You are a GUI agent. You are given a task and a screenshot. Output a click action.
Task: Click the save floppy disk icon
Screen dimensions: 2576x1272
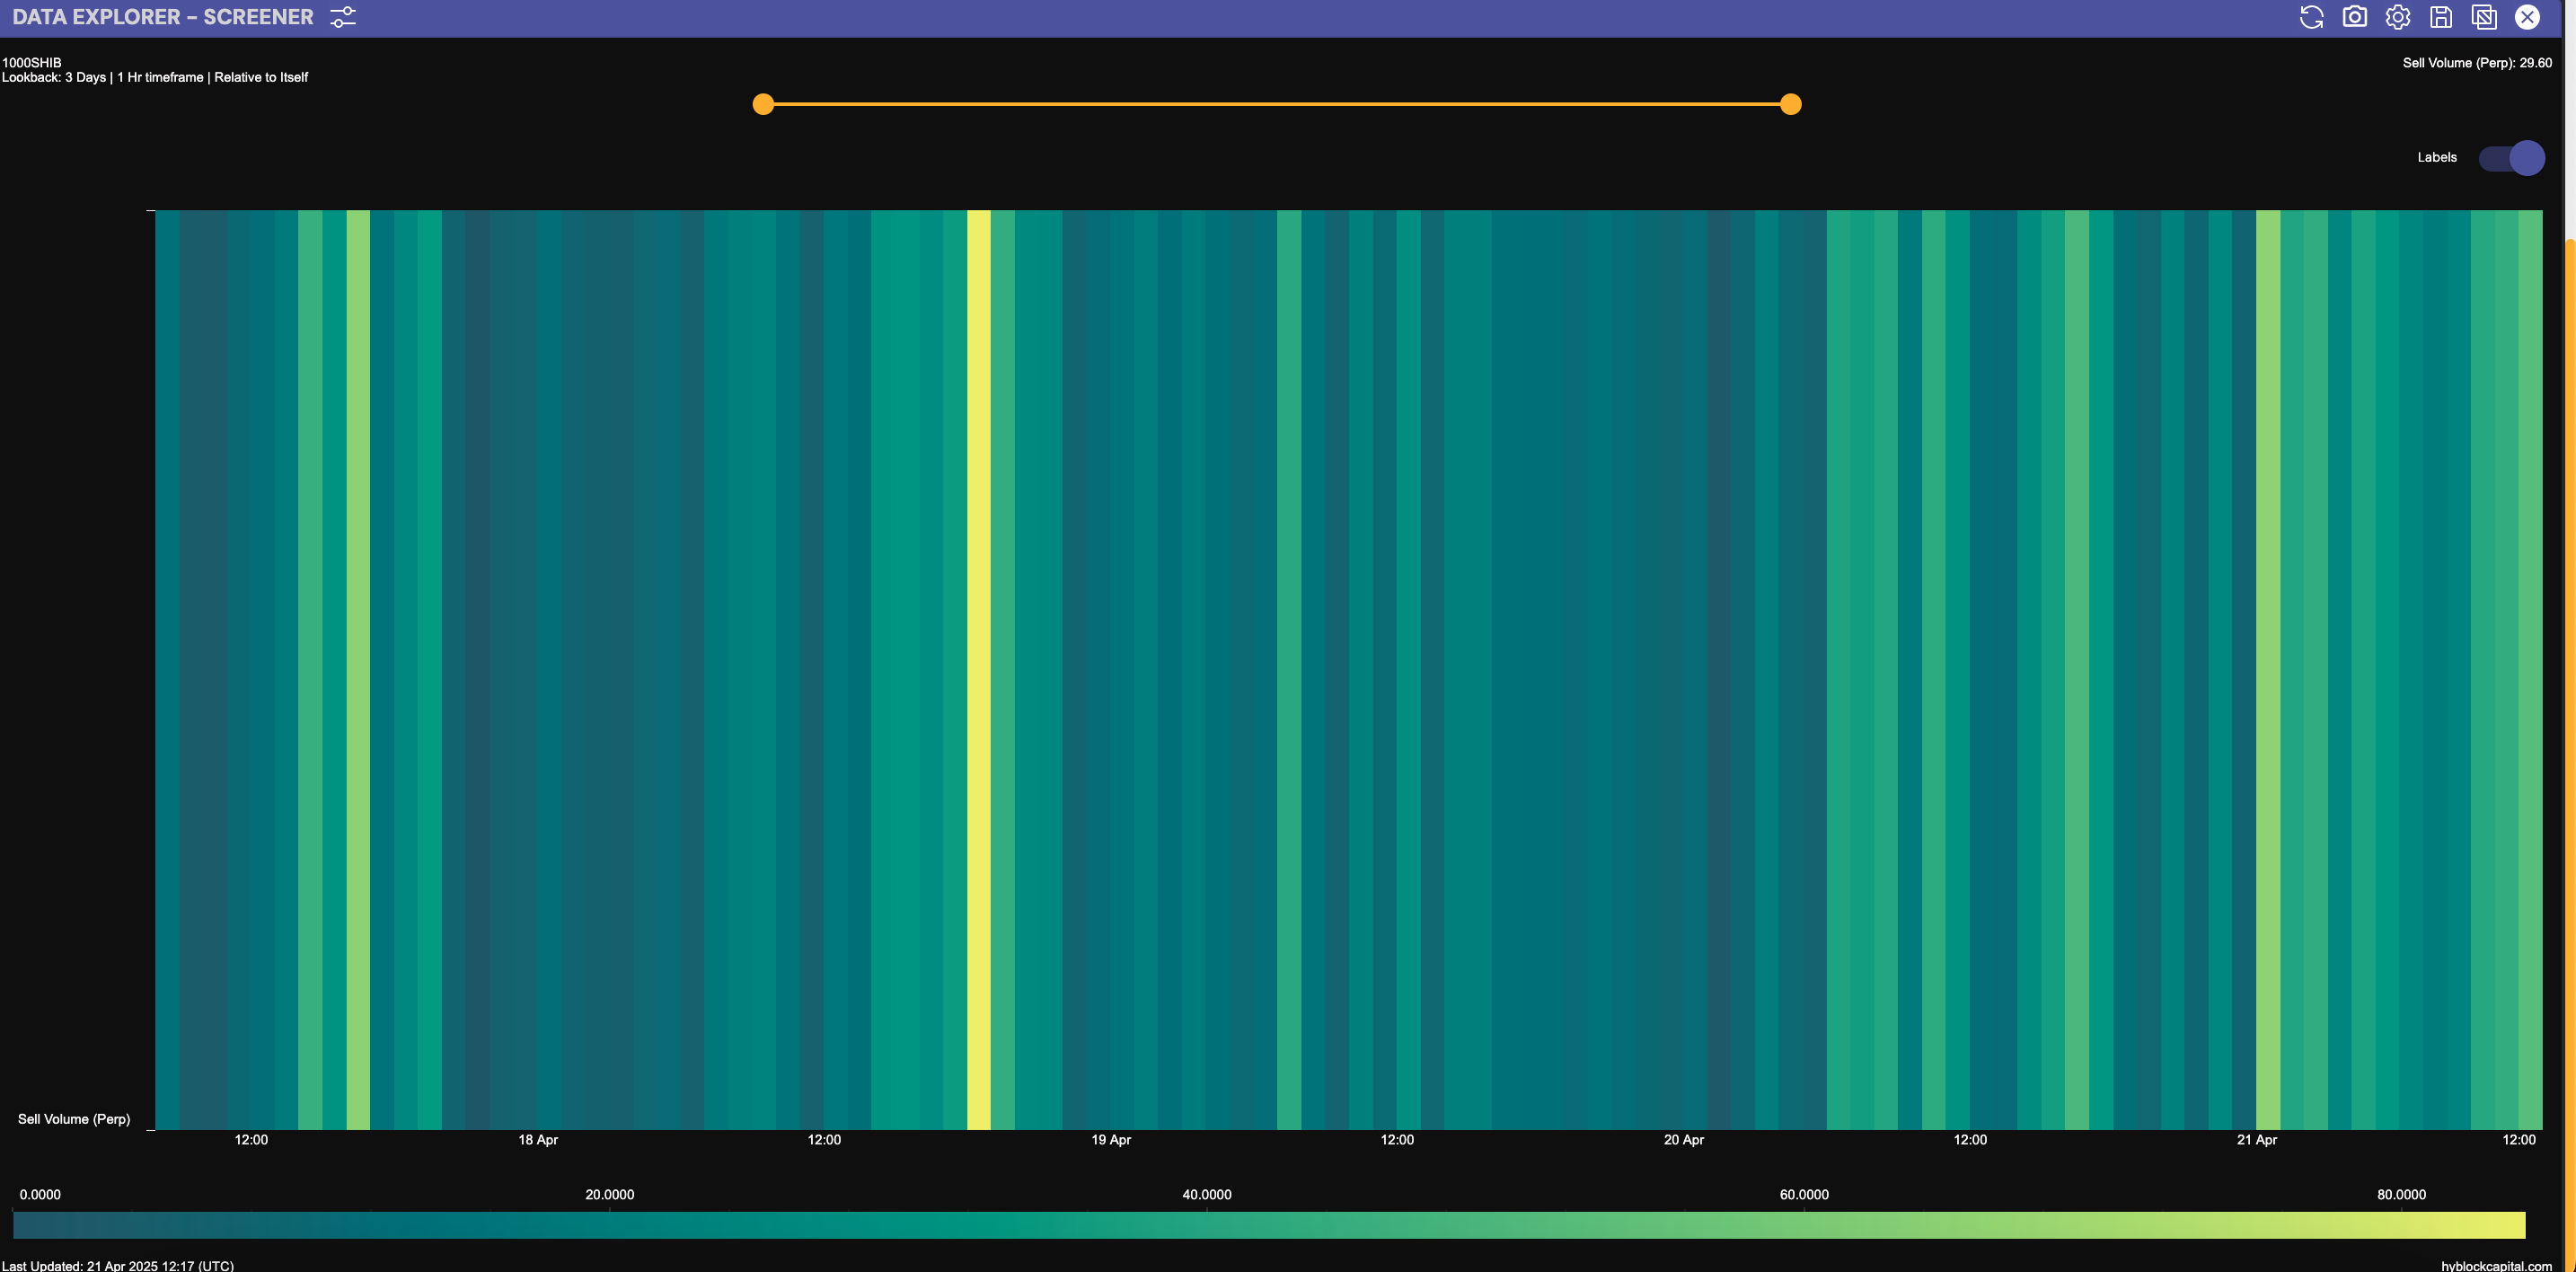click(x=2441, y=17)
